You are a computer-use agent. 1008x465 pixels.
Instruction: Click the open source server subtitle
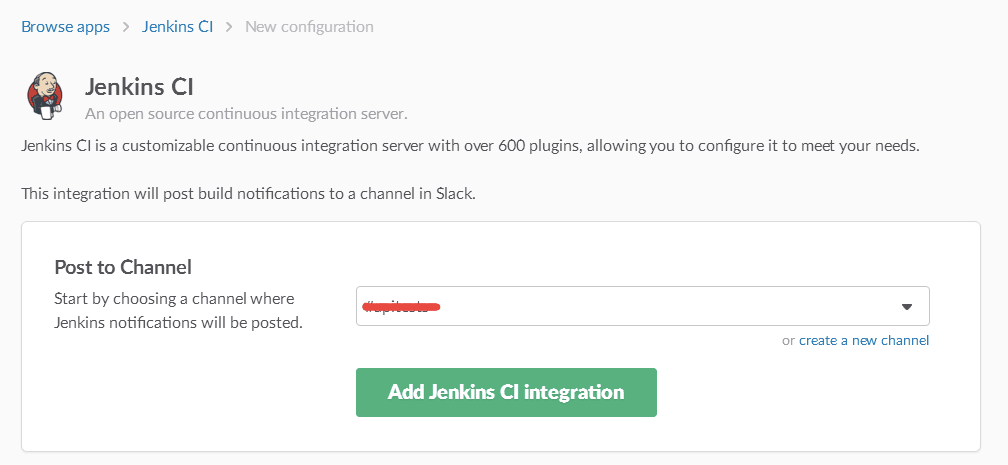pos(246,114)
